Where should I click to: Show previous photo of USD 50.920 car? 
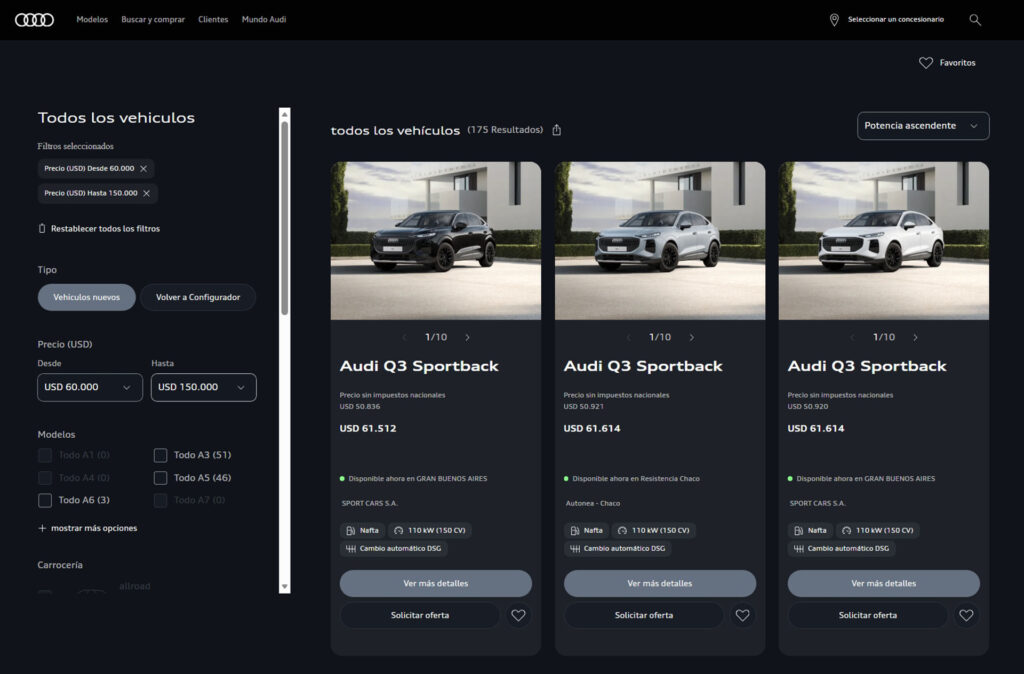(852, 338)
